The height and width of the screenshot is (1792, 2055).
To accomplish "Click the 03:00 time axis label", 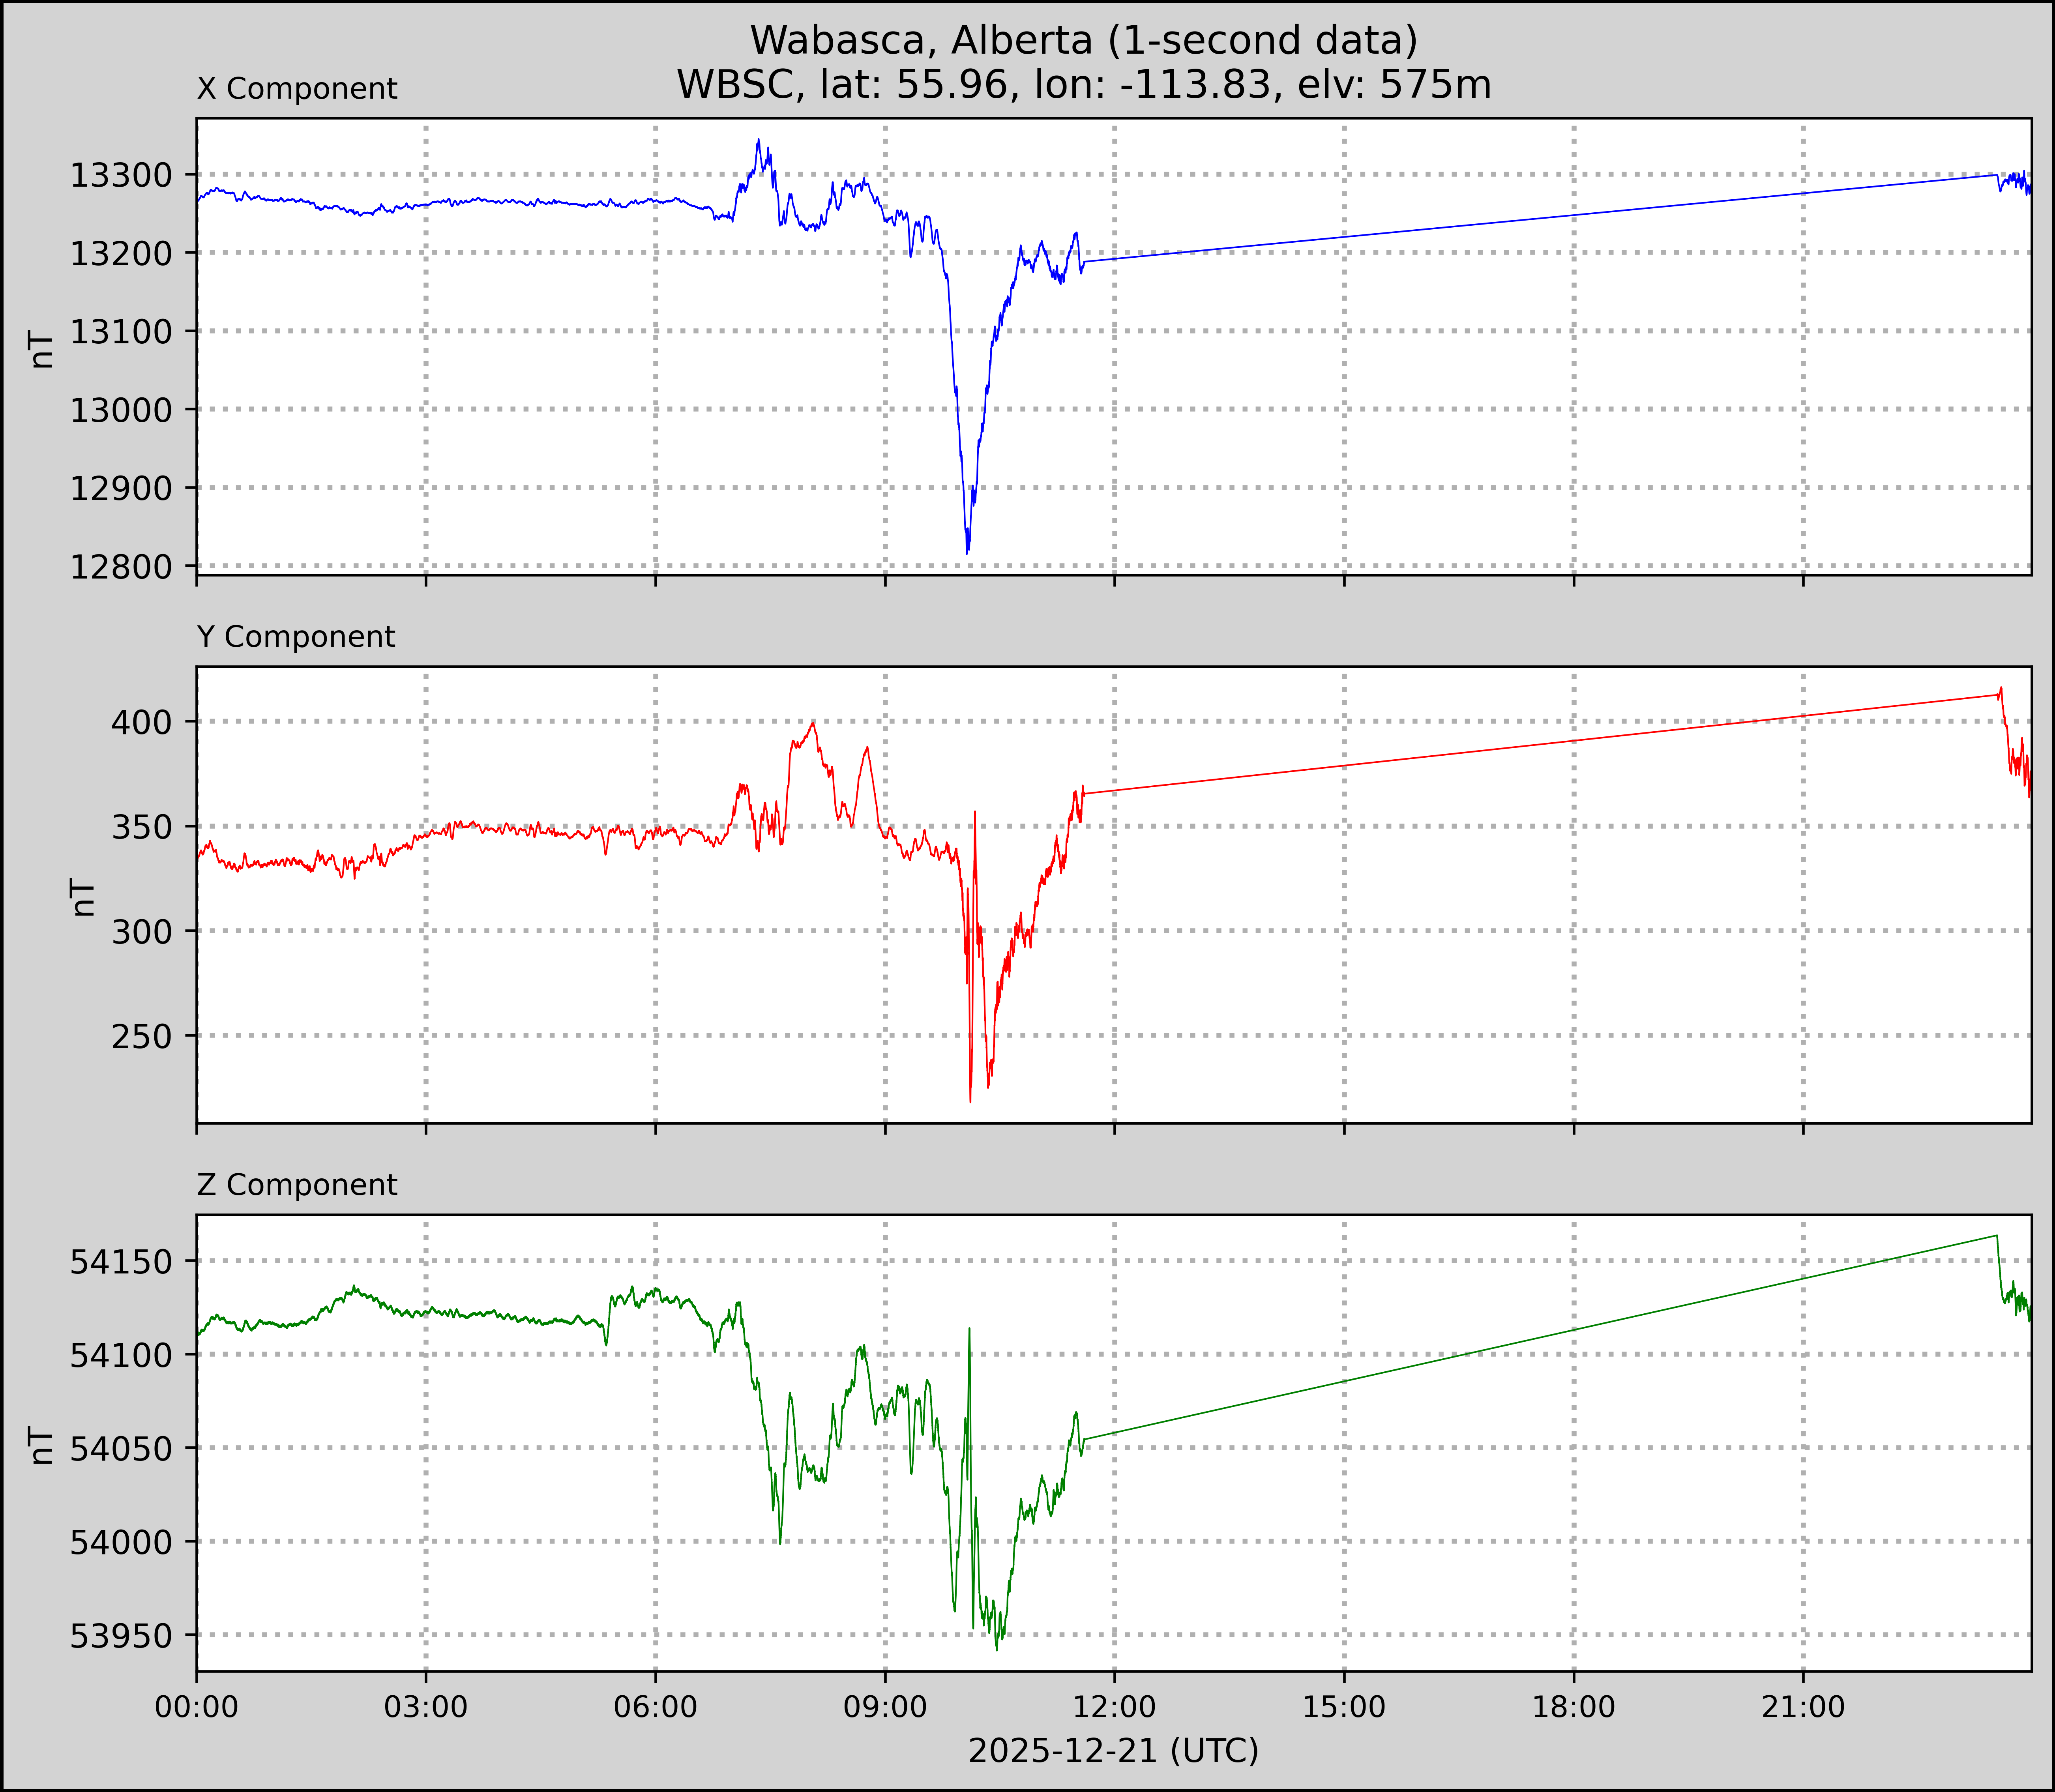I will click(x=426, y=1707).
